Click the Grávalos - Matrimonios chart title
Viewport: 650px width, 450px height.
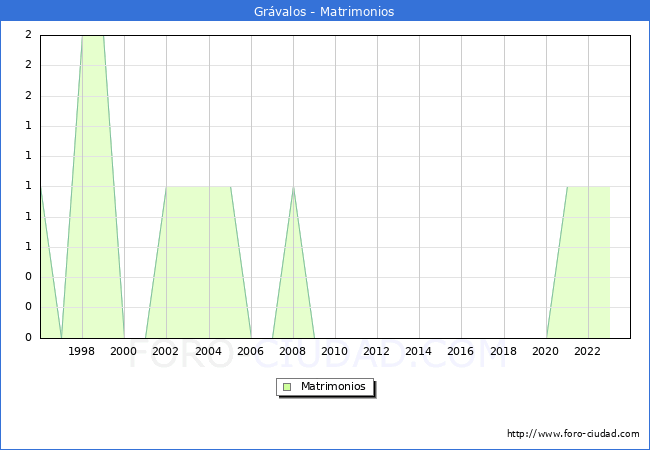[x=325, y=12]
